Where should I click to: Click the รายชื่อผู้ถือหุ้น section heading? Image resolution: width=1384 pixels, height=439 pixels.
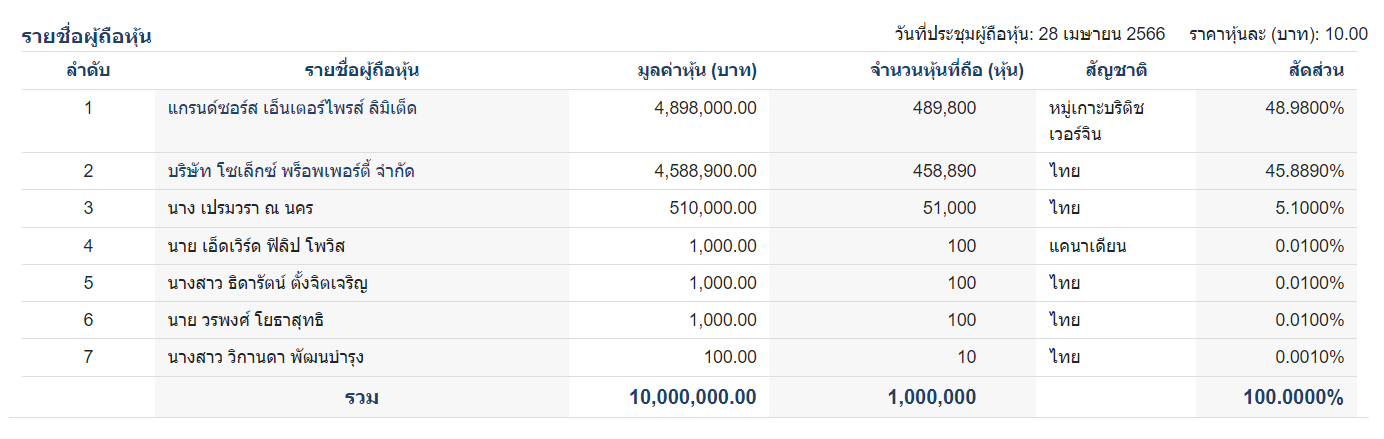point(86,37)
